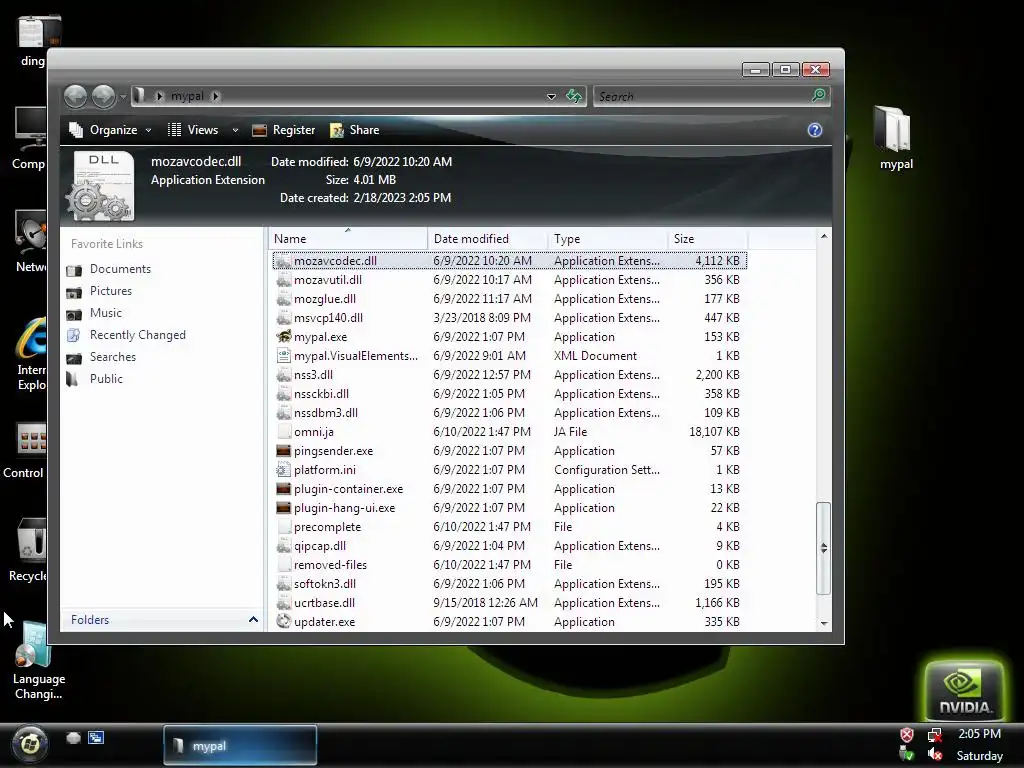Click the Forward navigation arrow button
This screenshot has width=1024, height=768.
tap(103, 97)
